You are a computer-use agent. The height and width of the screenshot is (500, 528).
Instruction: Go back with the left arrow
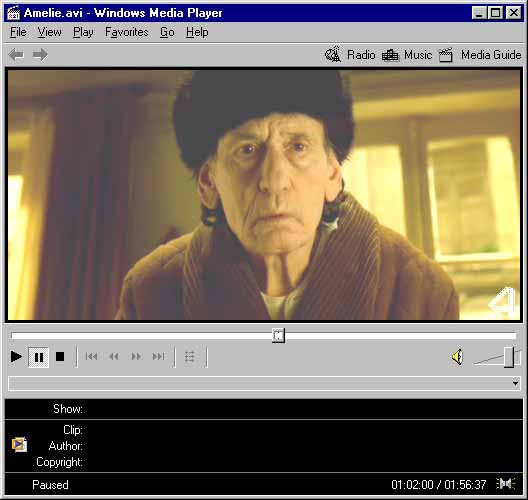16,55
